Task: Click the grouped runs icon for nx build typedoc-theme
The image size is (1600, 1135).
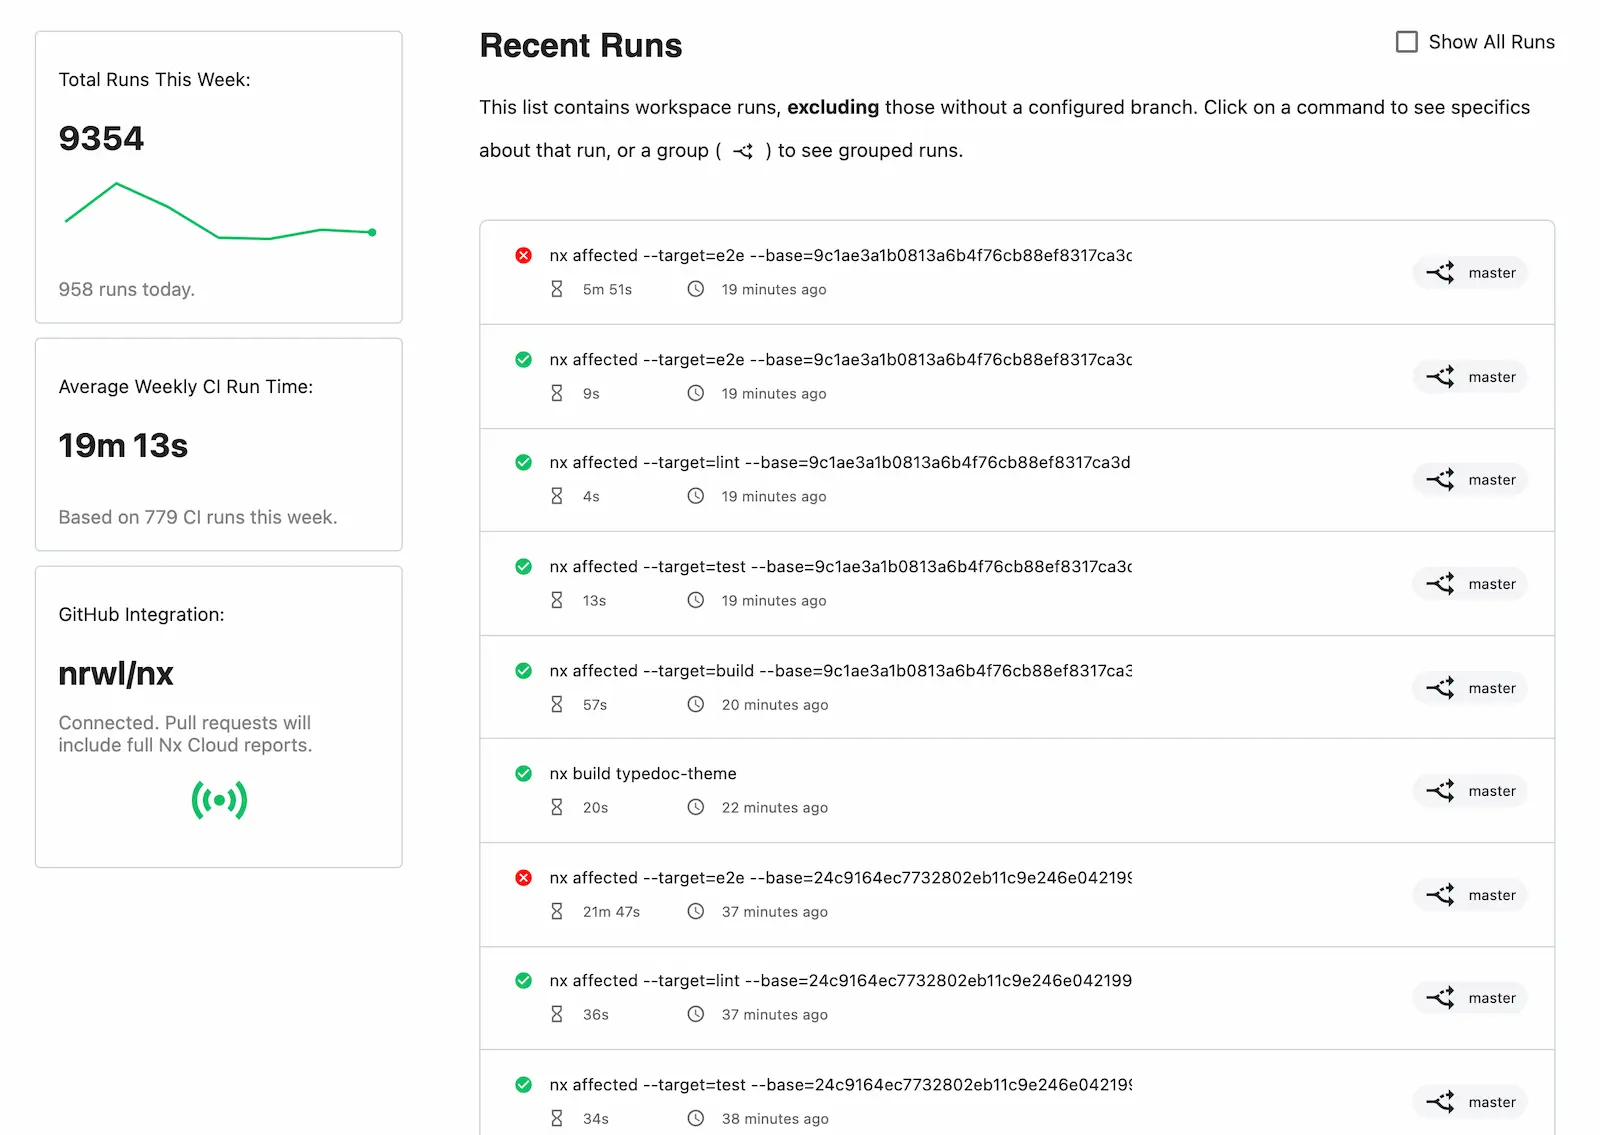Action: [x=1440, y=791]
